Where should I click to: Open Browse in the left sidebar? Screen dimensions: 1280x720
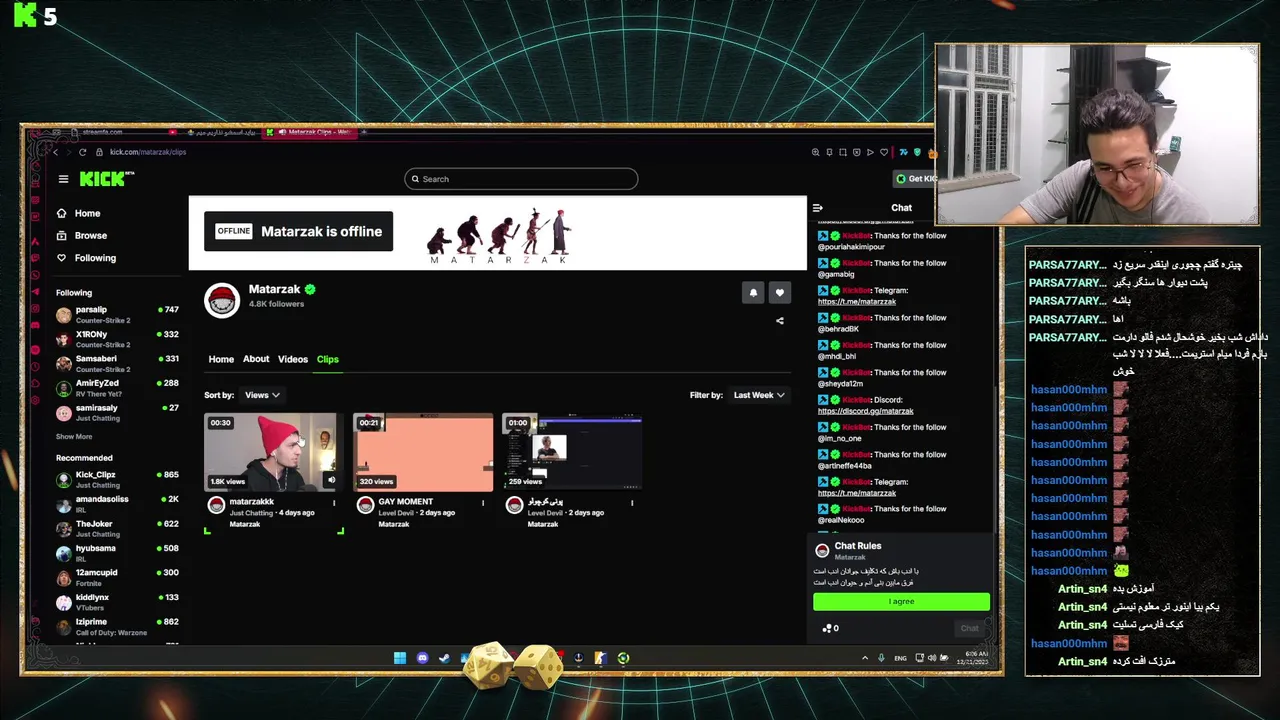(x=90, y=235)
